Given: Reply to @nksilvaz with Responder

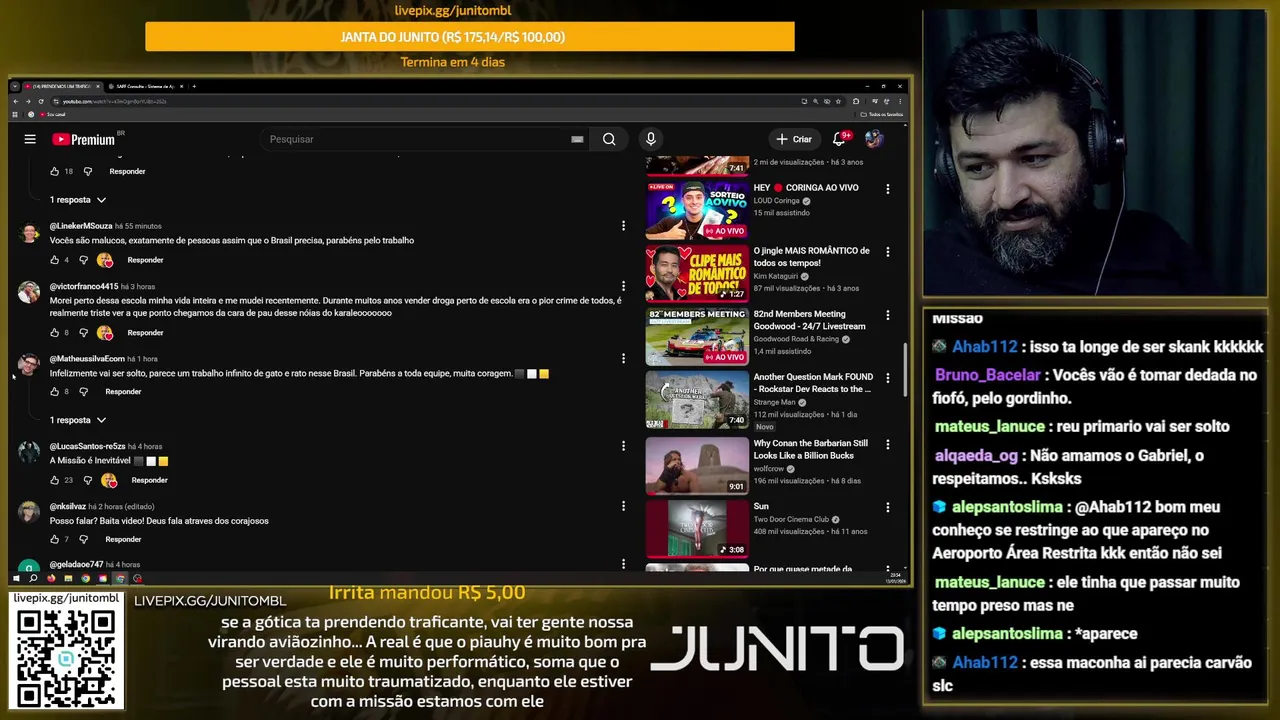Looking at the screenshot, I should point(123,539).
